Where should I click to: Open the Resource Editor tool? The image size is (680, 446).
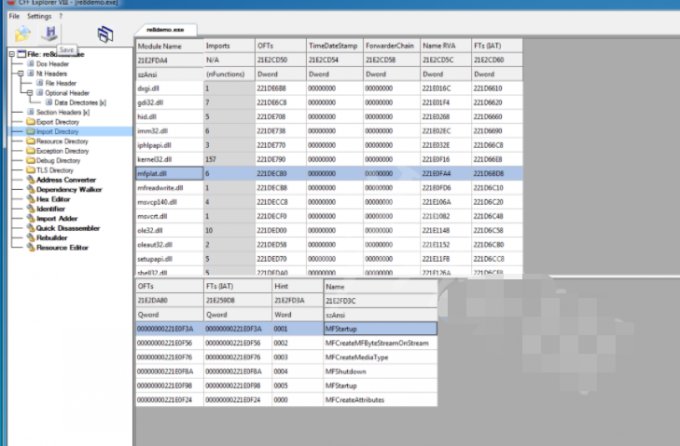(x=65, y=247)
